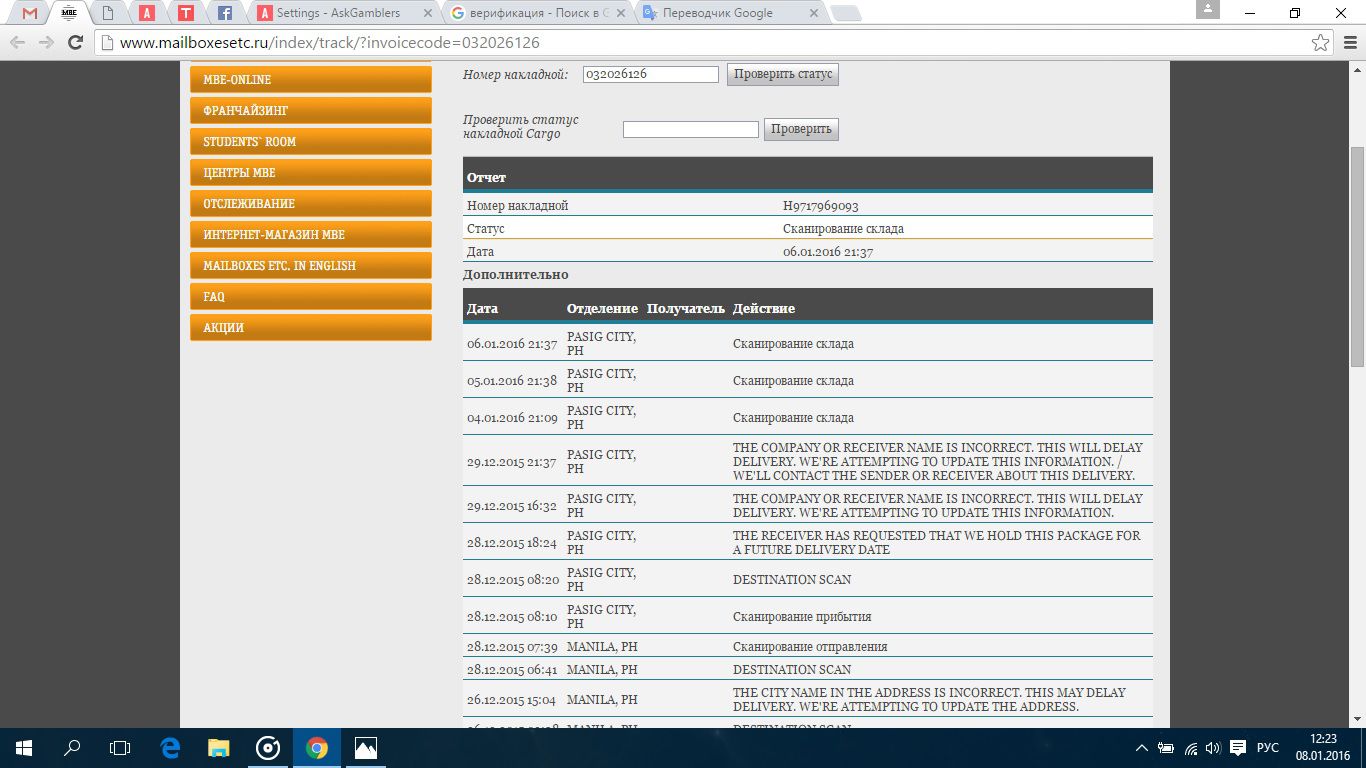Switch to the Gmail pinned tab
The height and width of the screenshot is (768, 1366).
pos(30,13)
